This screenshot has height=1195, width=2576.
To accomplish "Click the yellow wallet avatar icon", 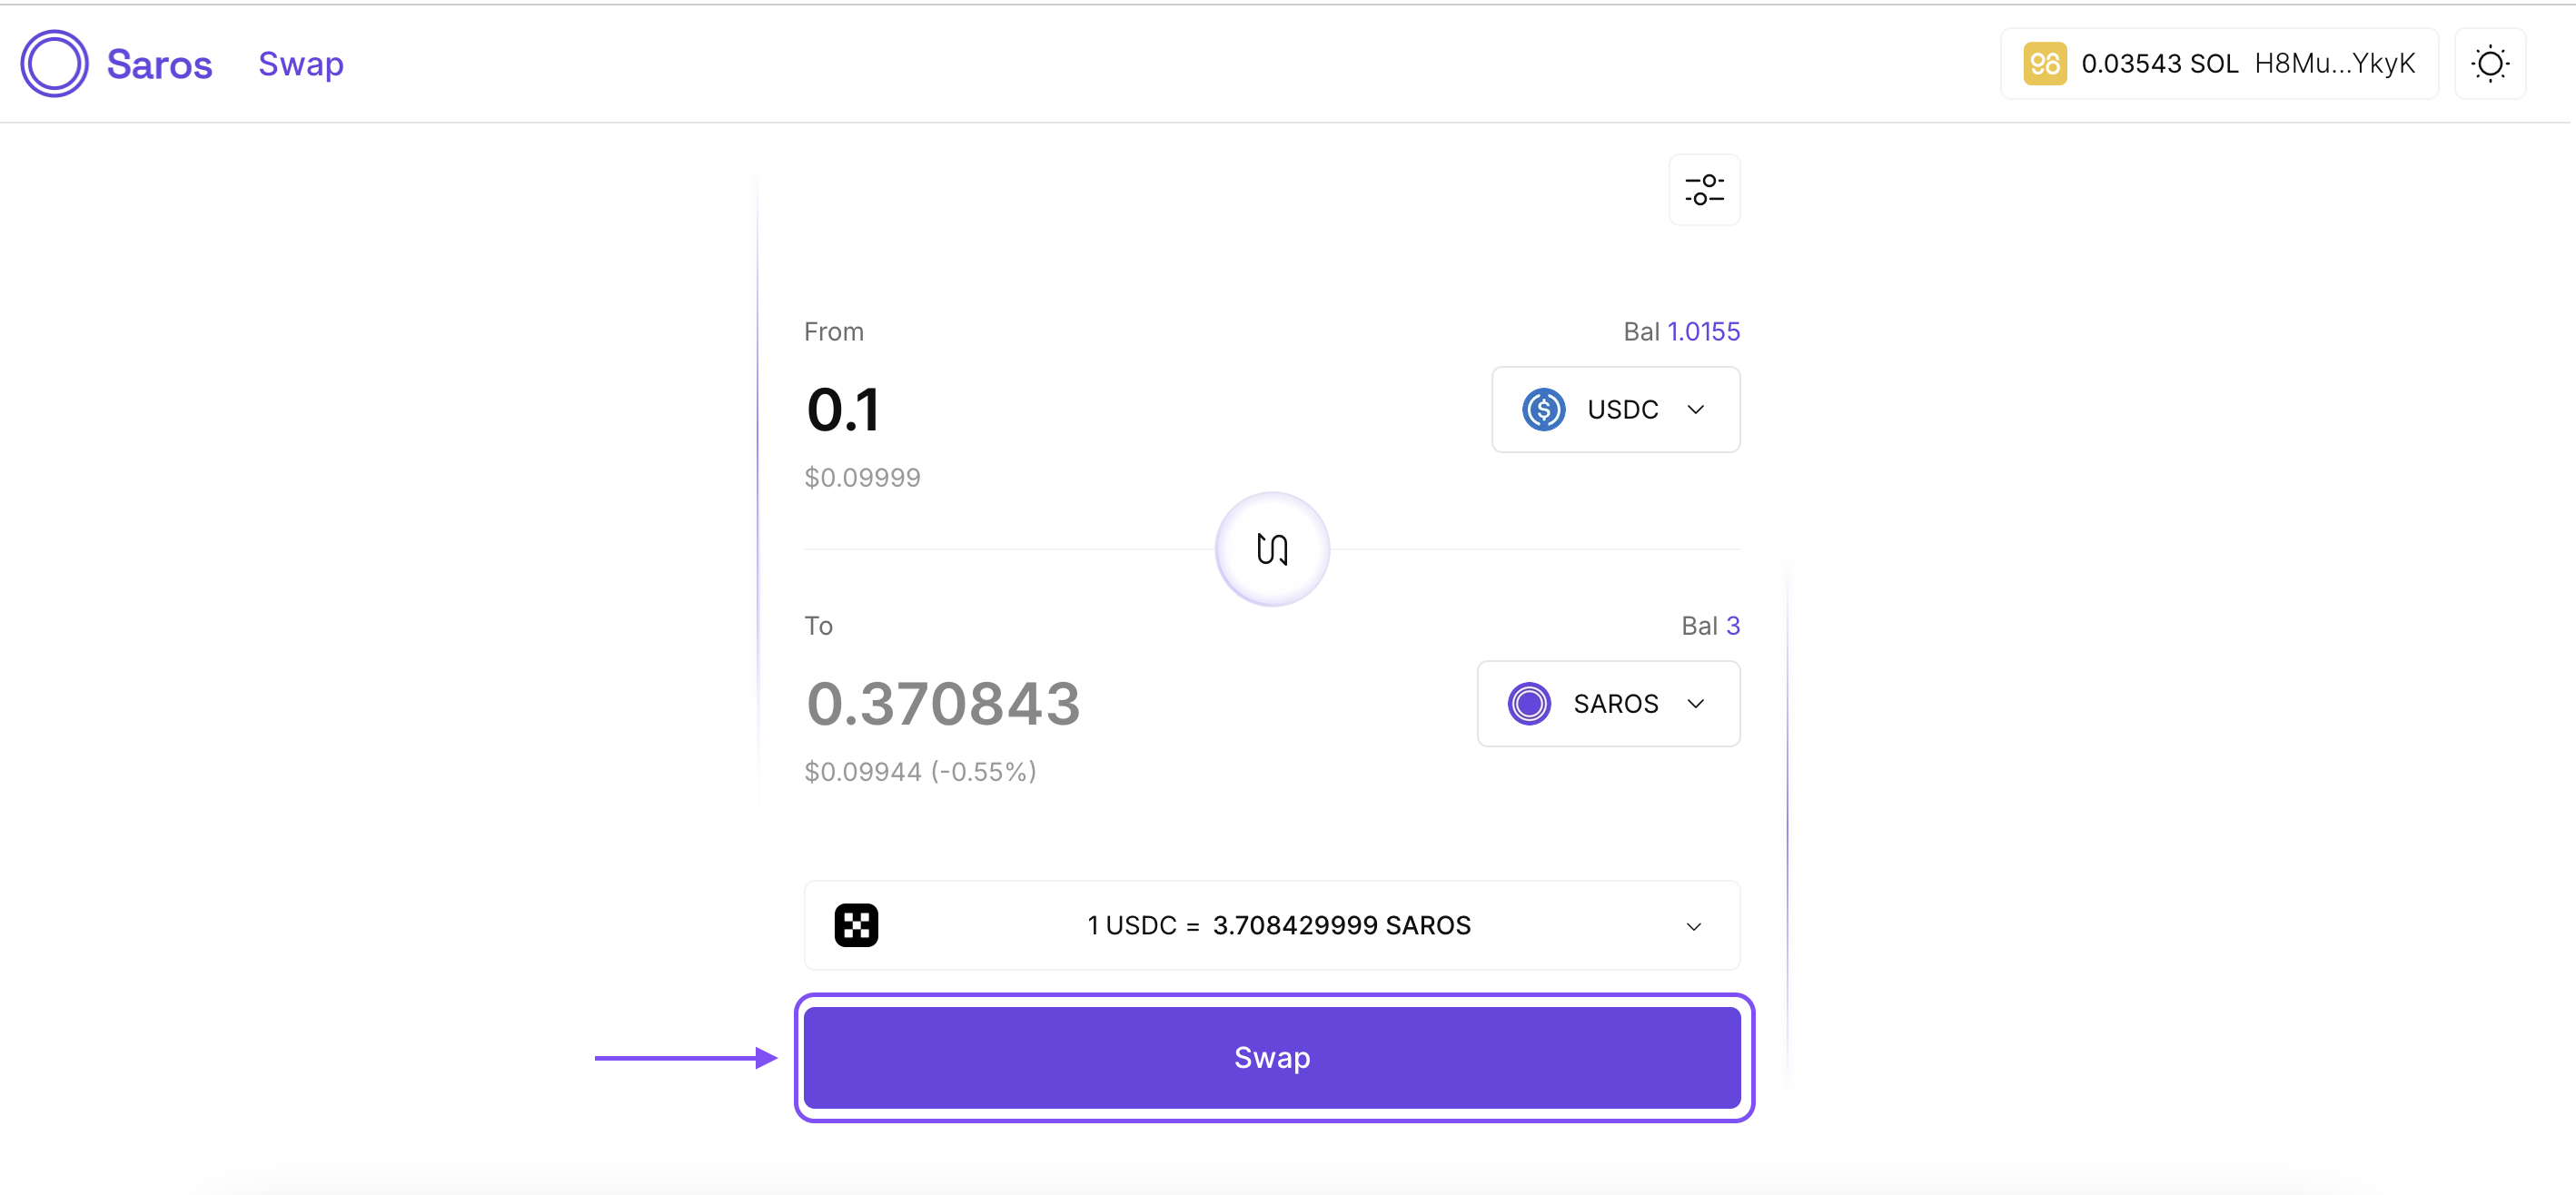I will point(2045,64).
